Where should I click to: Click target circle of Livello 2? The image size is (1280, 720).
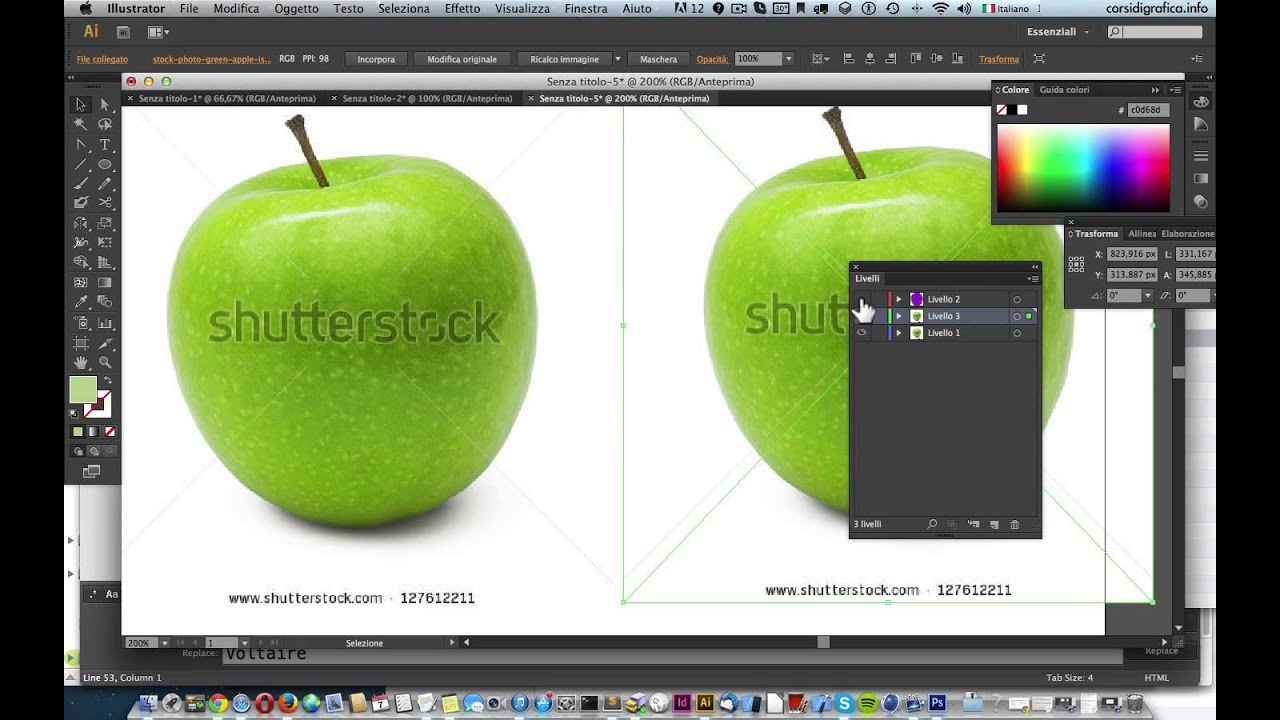[x=1017, y=299]
